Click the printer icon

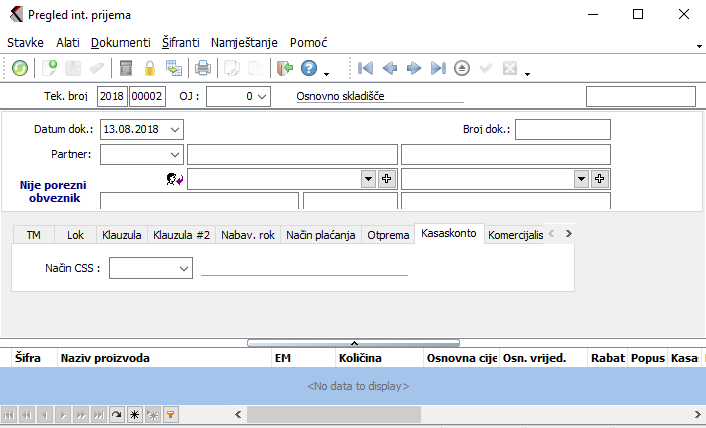[203, 68]
